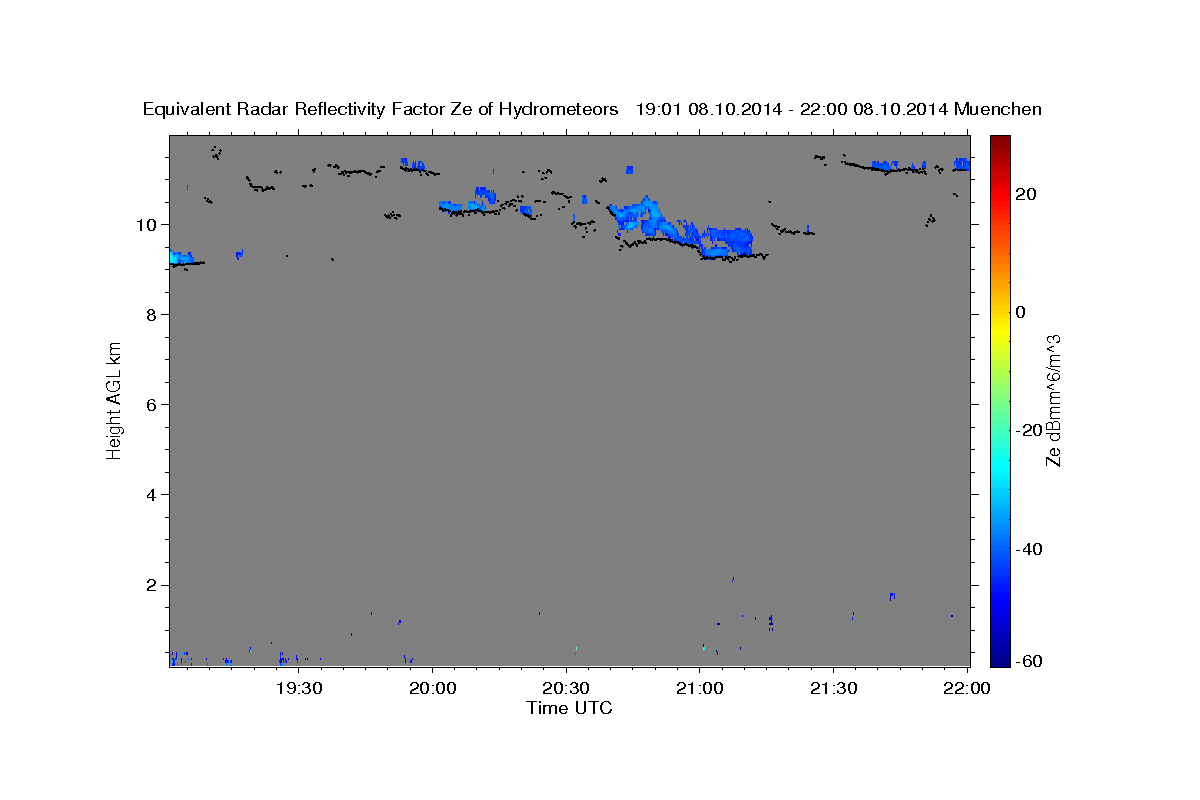Click the 'Time UTC' axis label

coord(569,708)
